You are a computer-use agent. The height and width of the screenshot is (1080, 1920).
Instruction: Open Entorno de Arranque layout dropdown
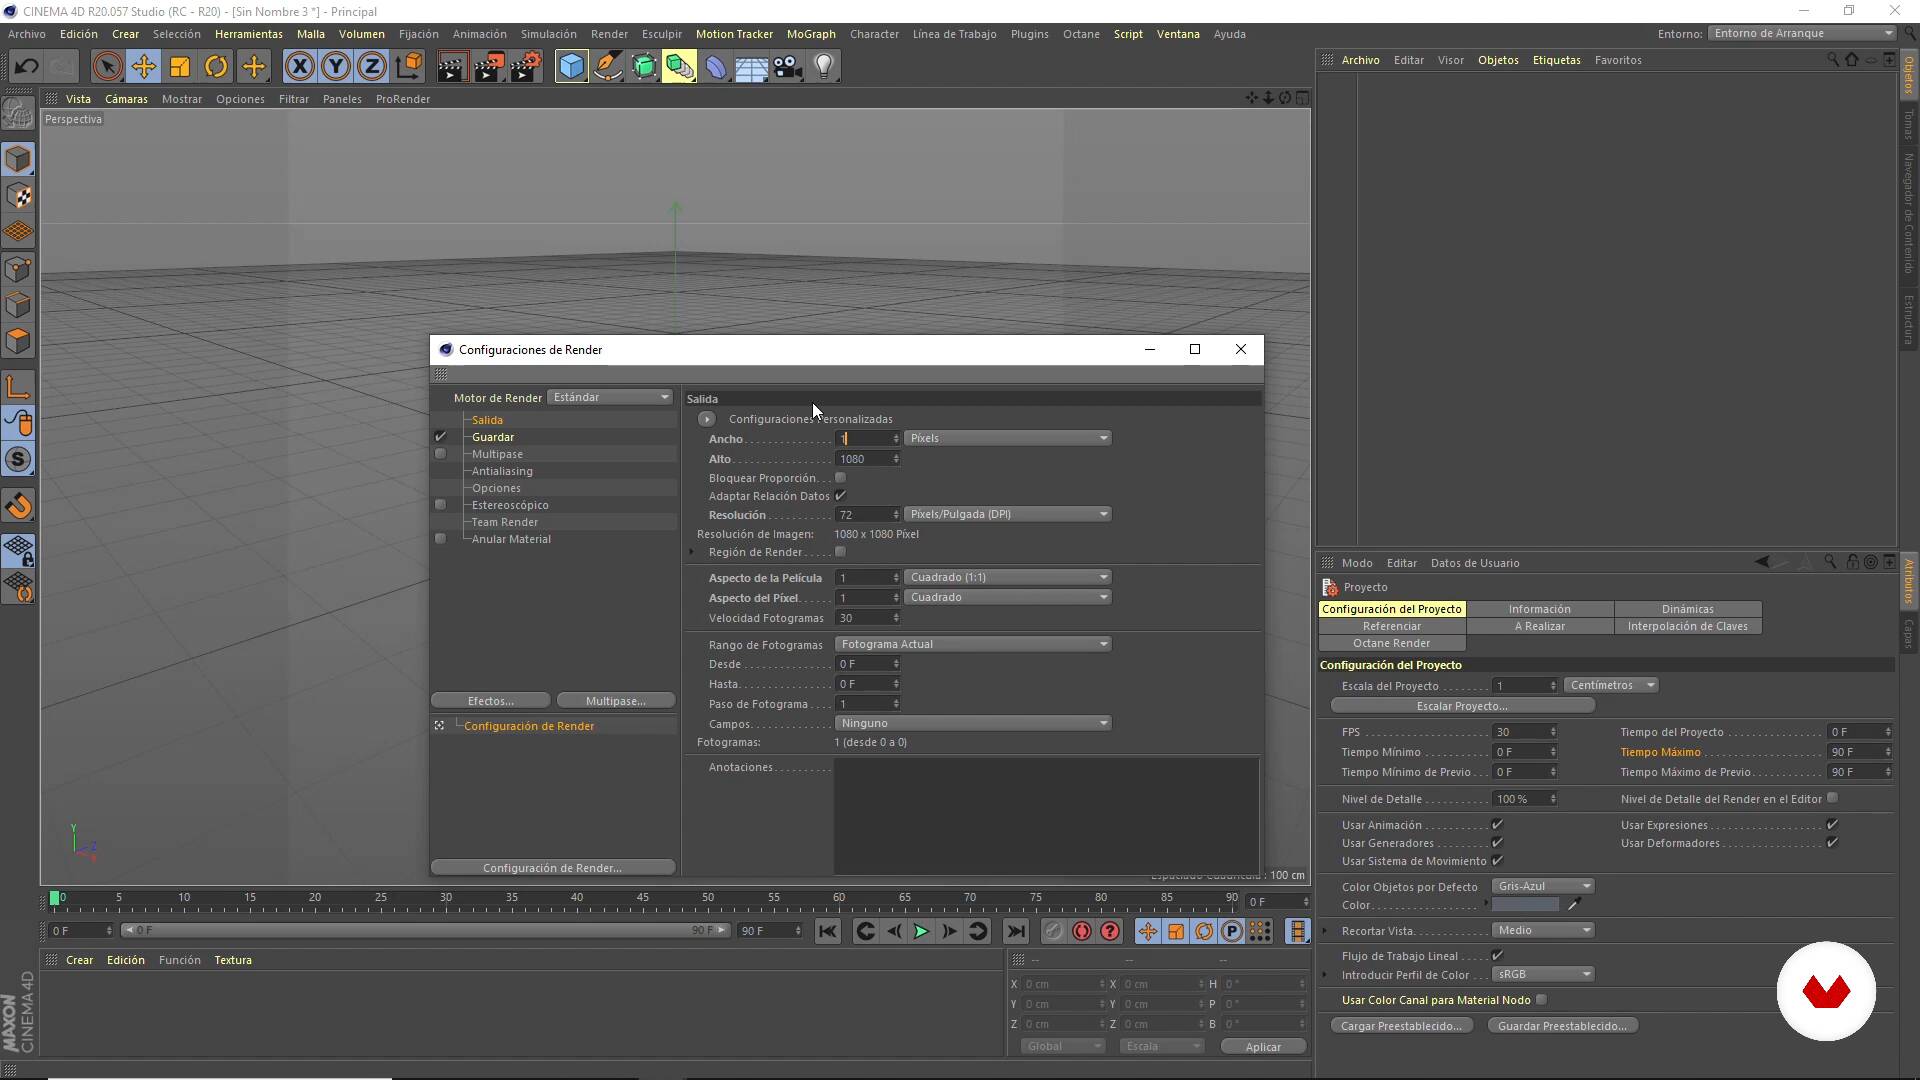pos(1802,33)
